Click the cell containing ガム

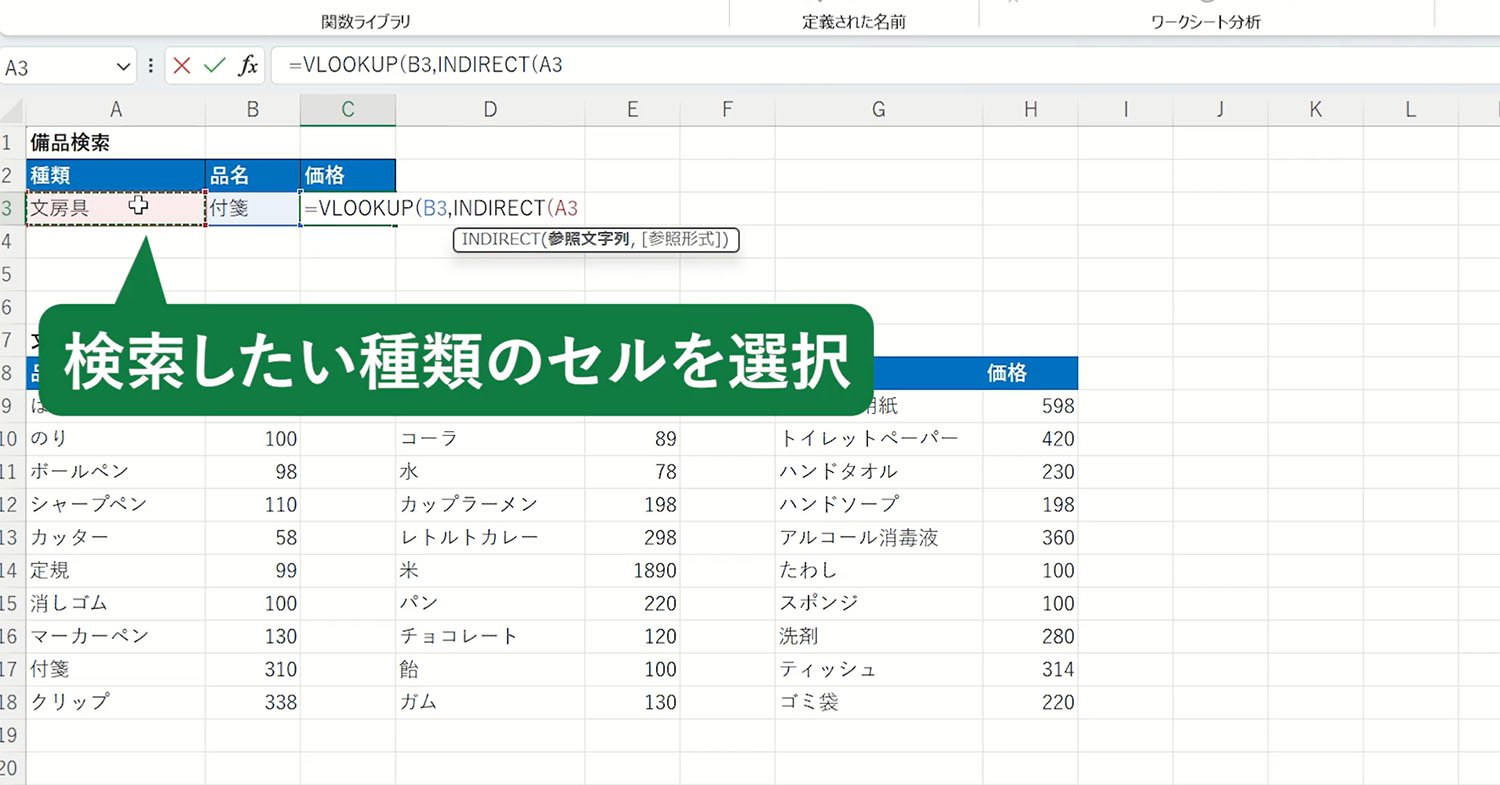490,702
